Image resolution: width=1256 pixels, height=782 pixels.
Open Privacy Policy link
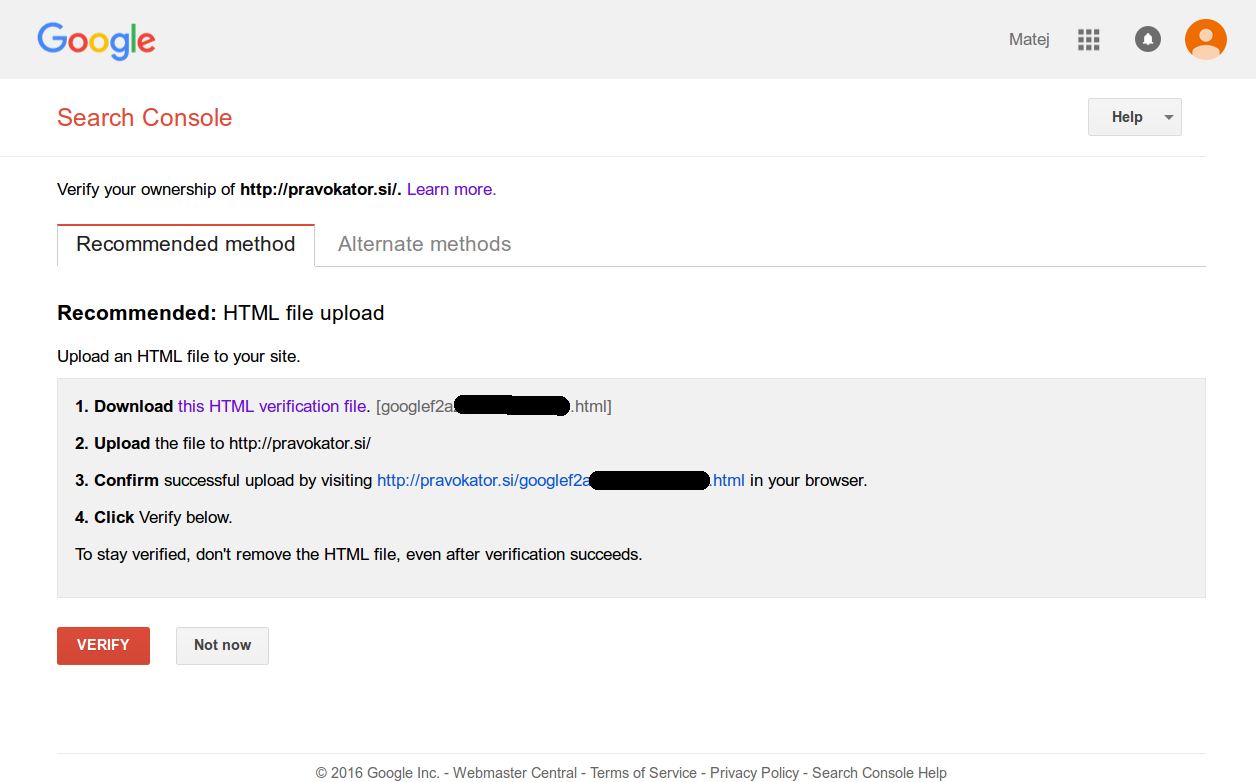755,773
